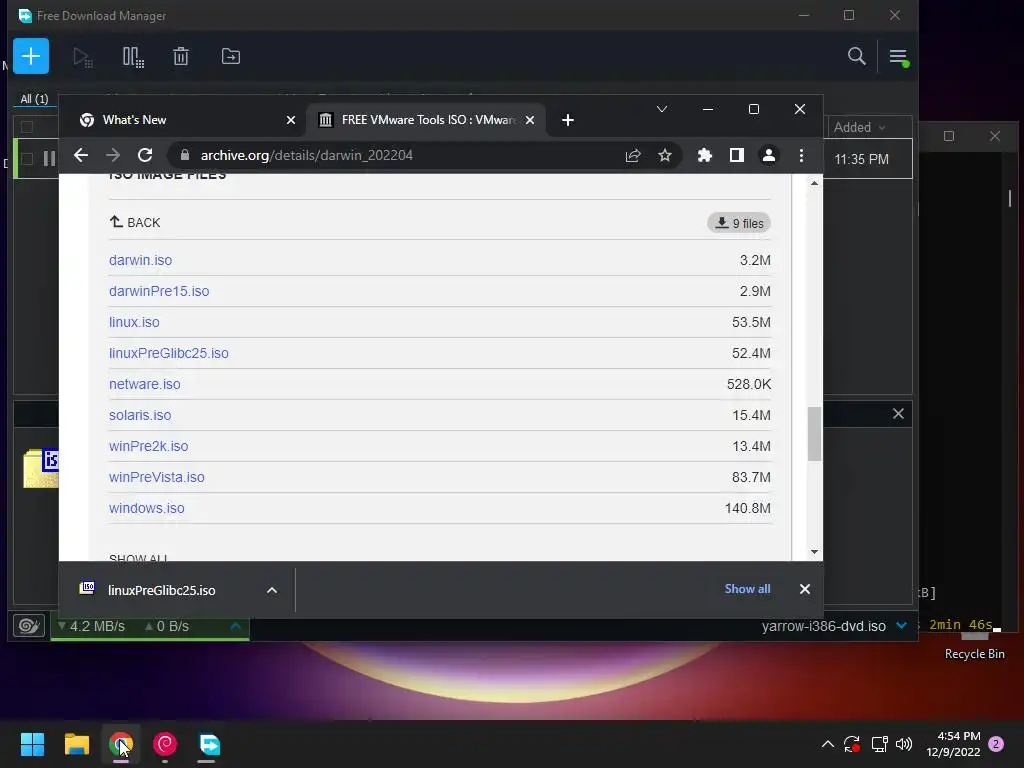Open windows.iso link

[146, 508]
